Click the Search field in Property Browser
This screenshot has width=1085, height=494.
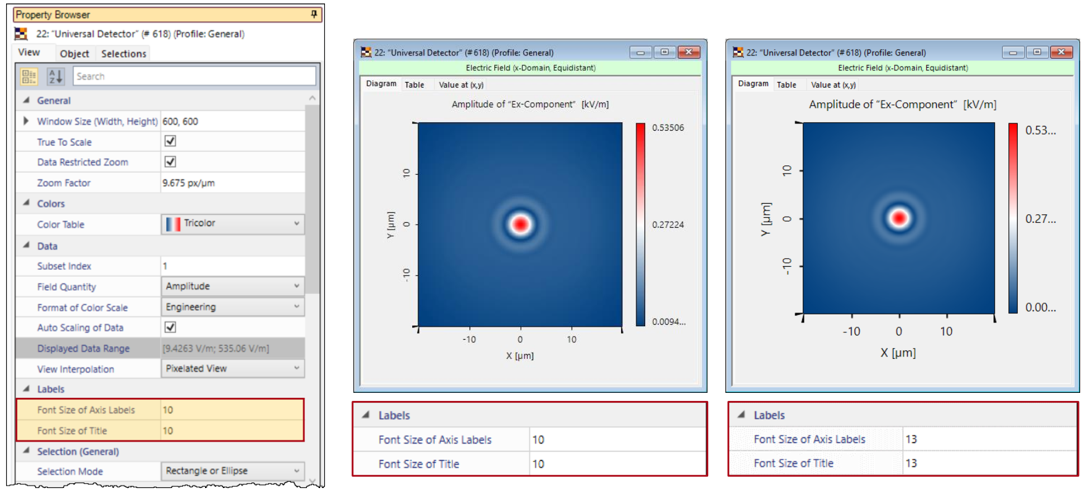click(x=194, y=76)
